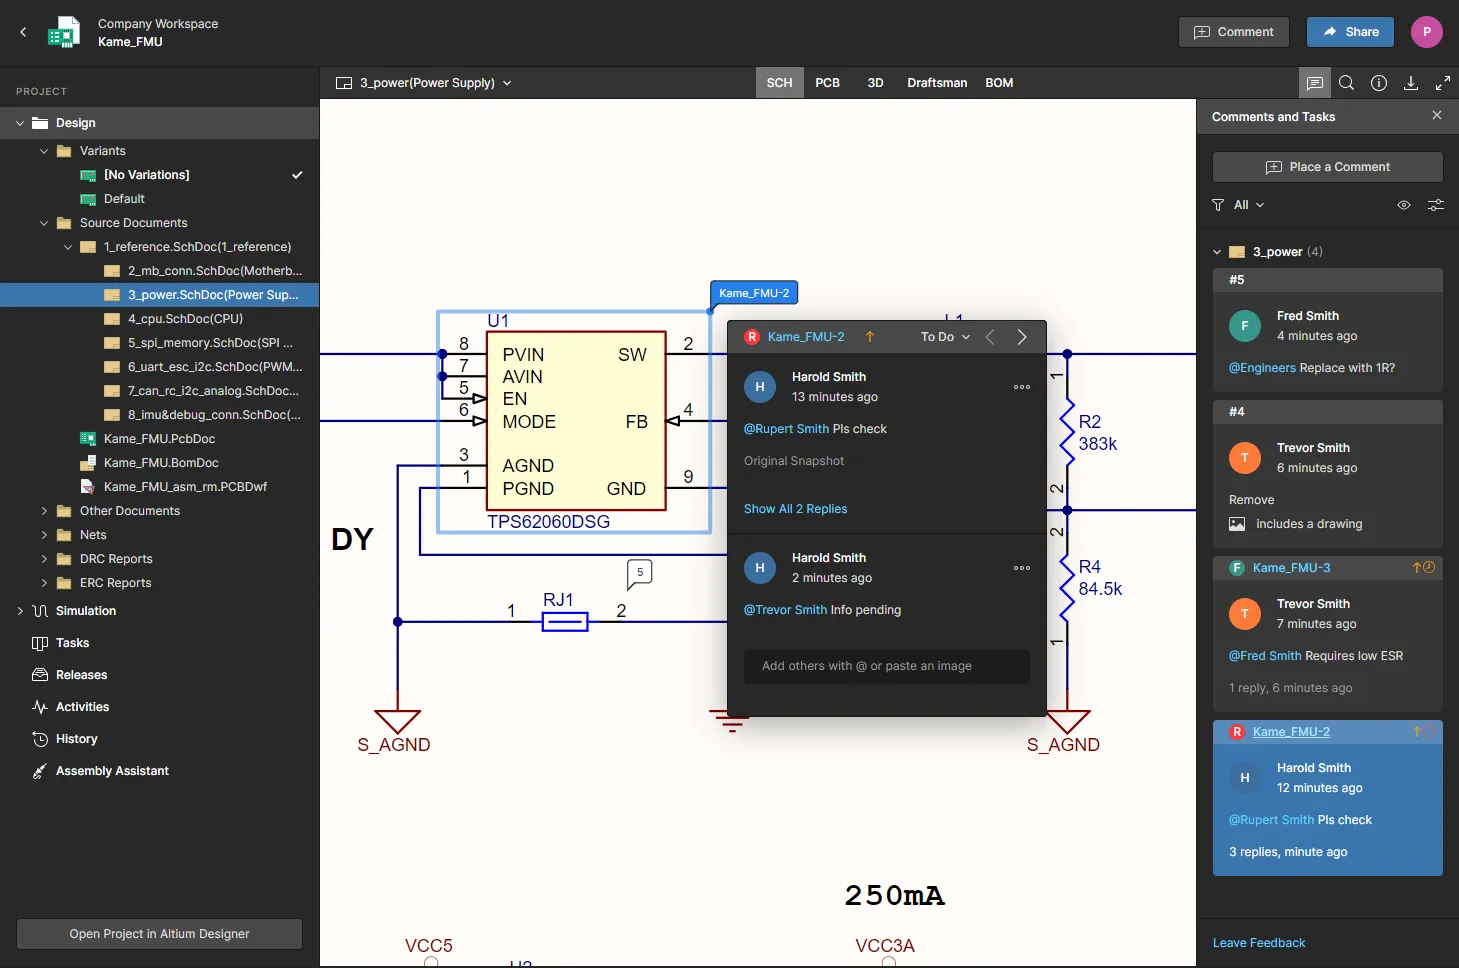Screen dimensions: 1459x968
Task: Open more options for Harold's first comment
Action: pos(1021,387)
